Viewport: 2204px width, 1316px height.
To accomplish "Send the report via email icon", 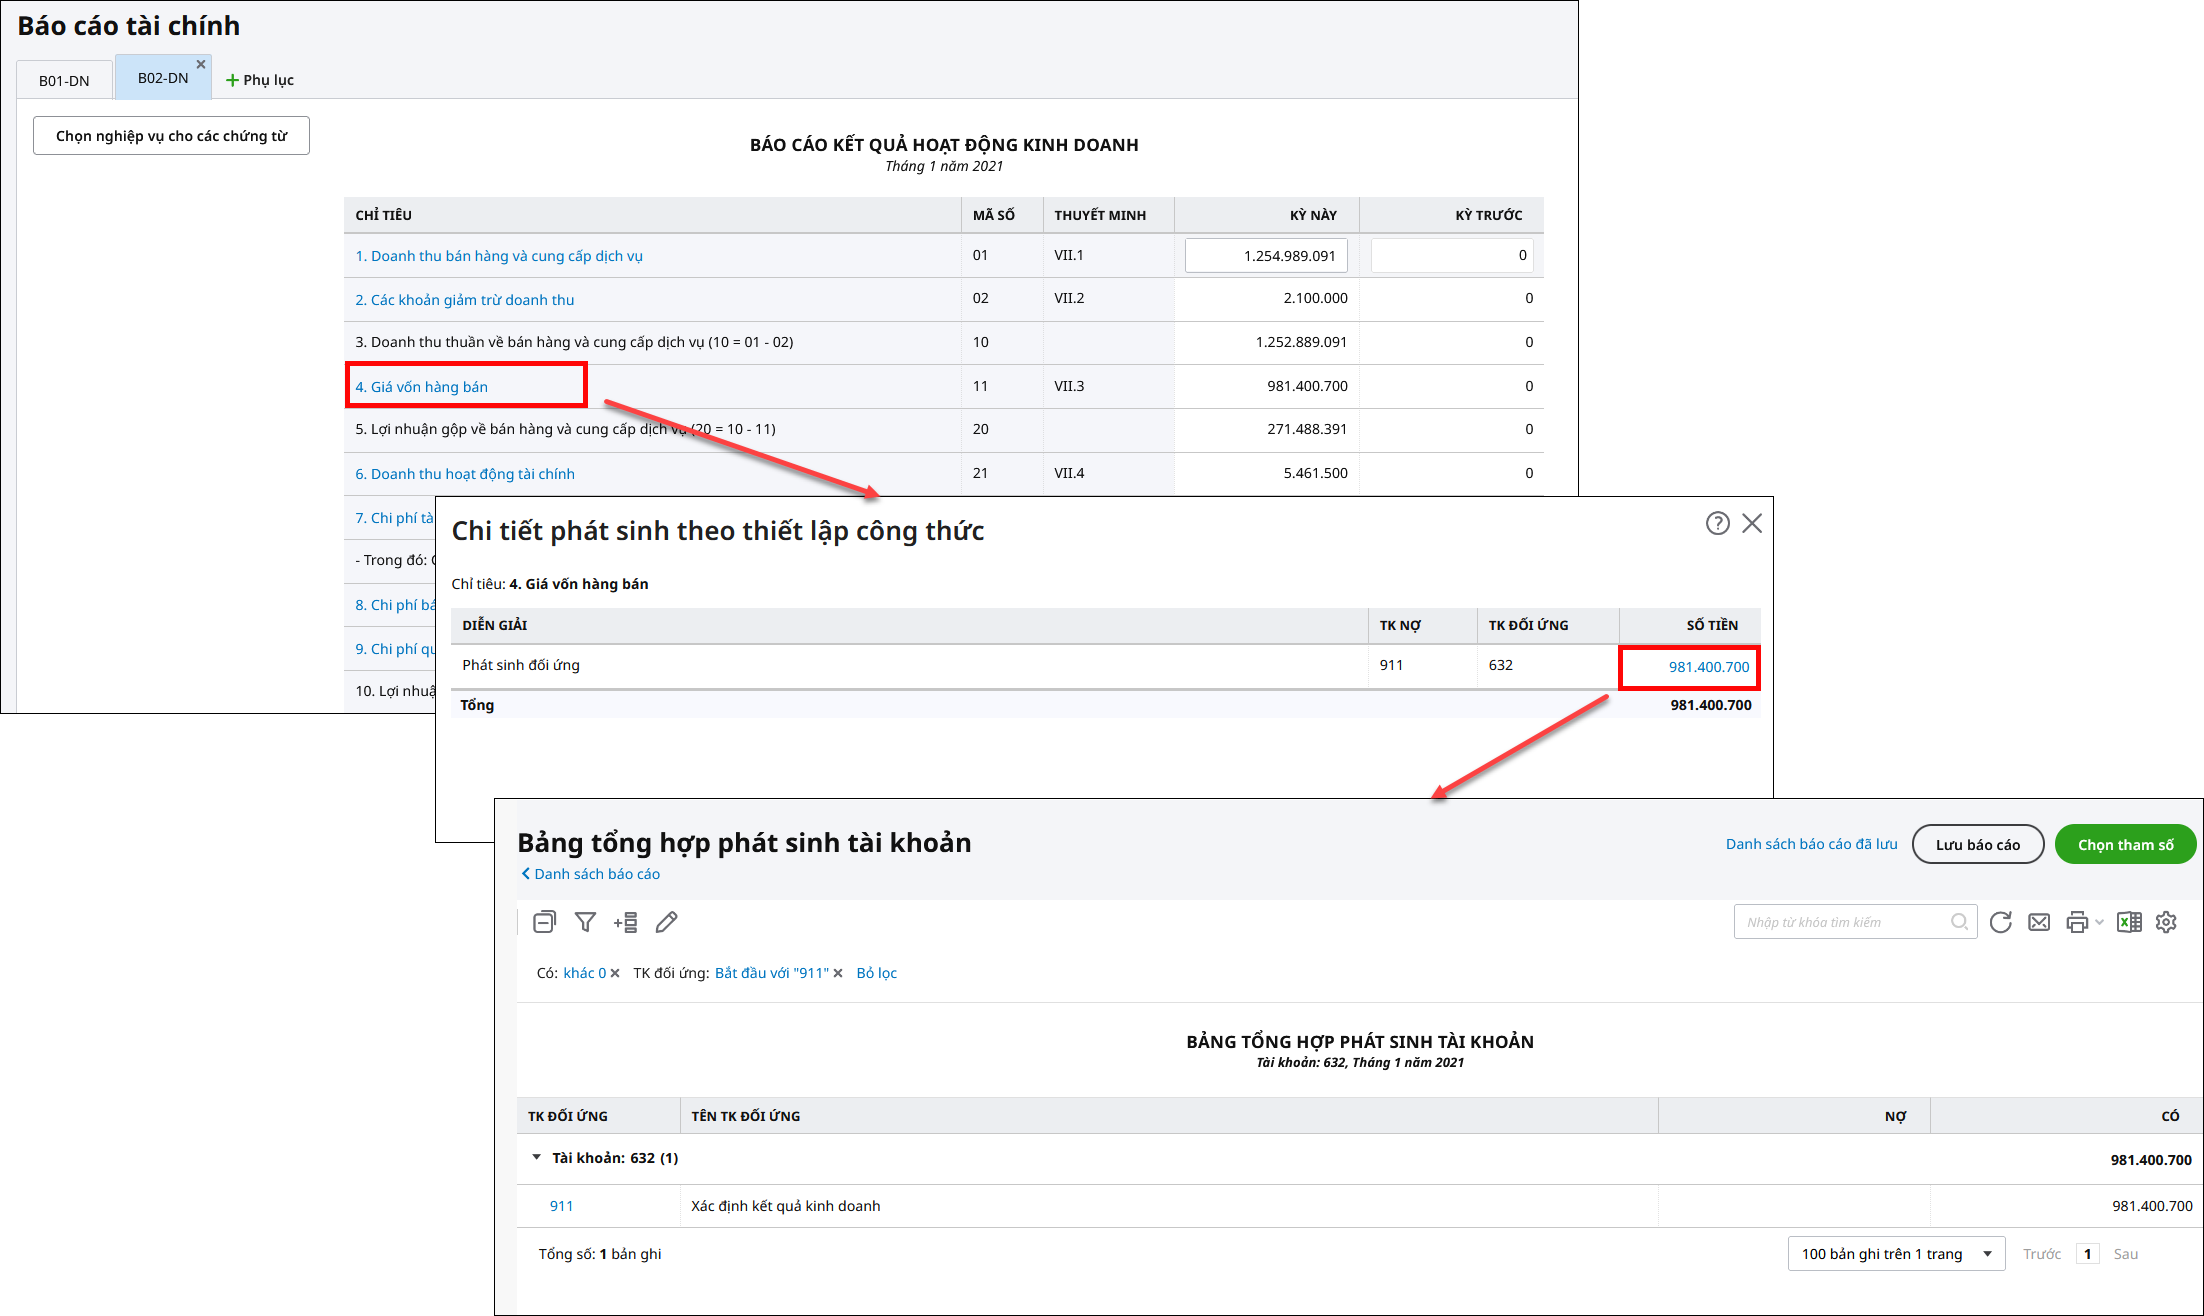I will tap(2039, 922).
